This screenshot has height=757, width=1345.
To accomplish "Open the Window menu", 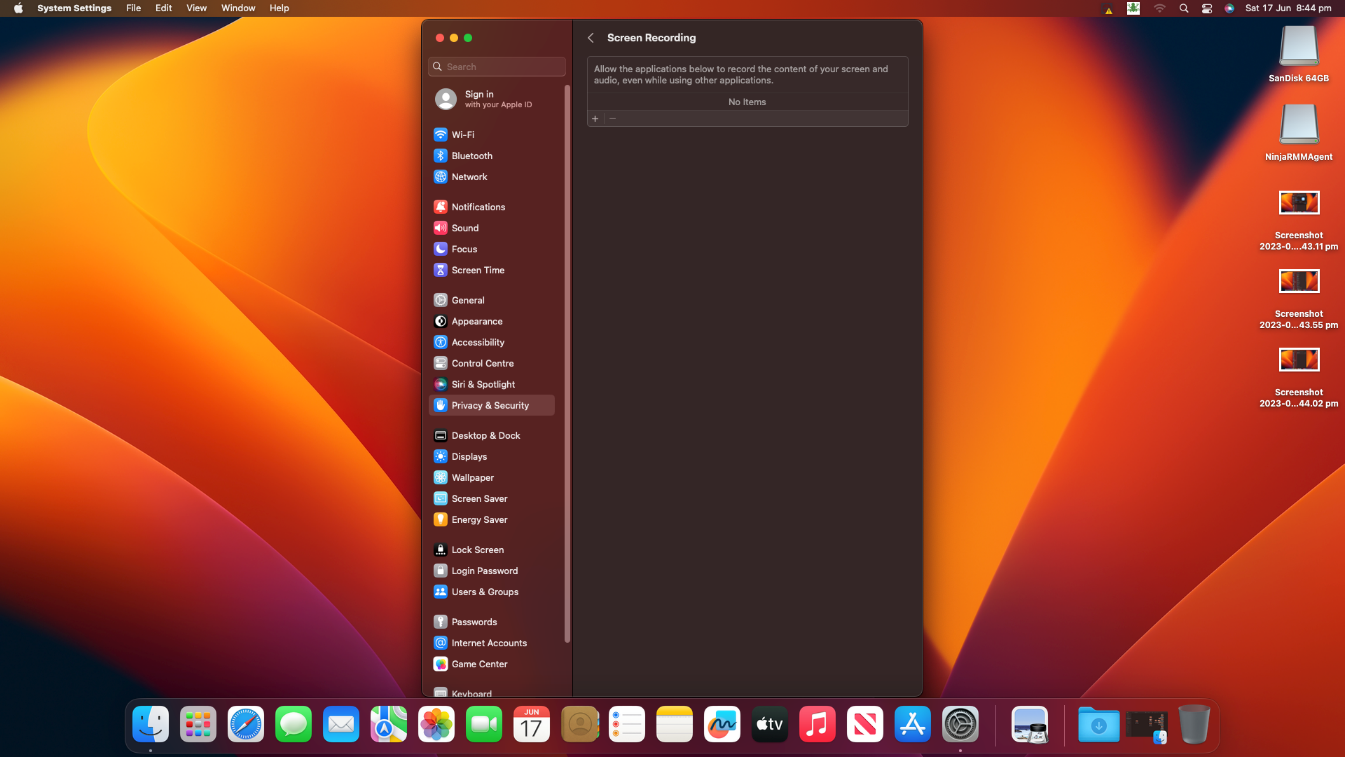I will point(238,8).
